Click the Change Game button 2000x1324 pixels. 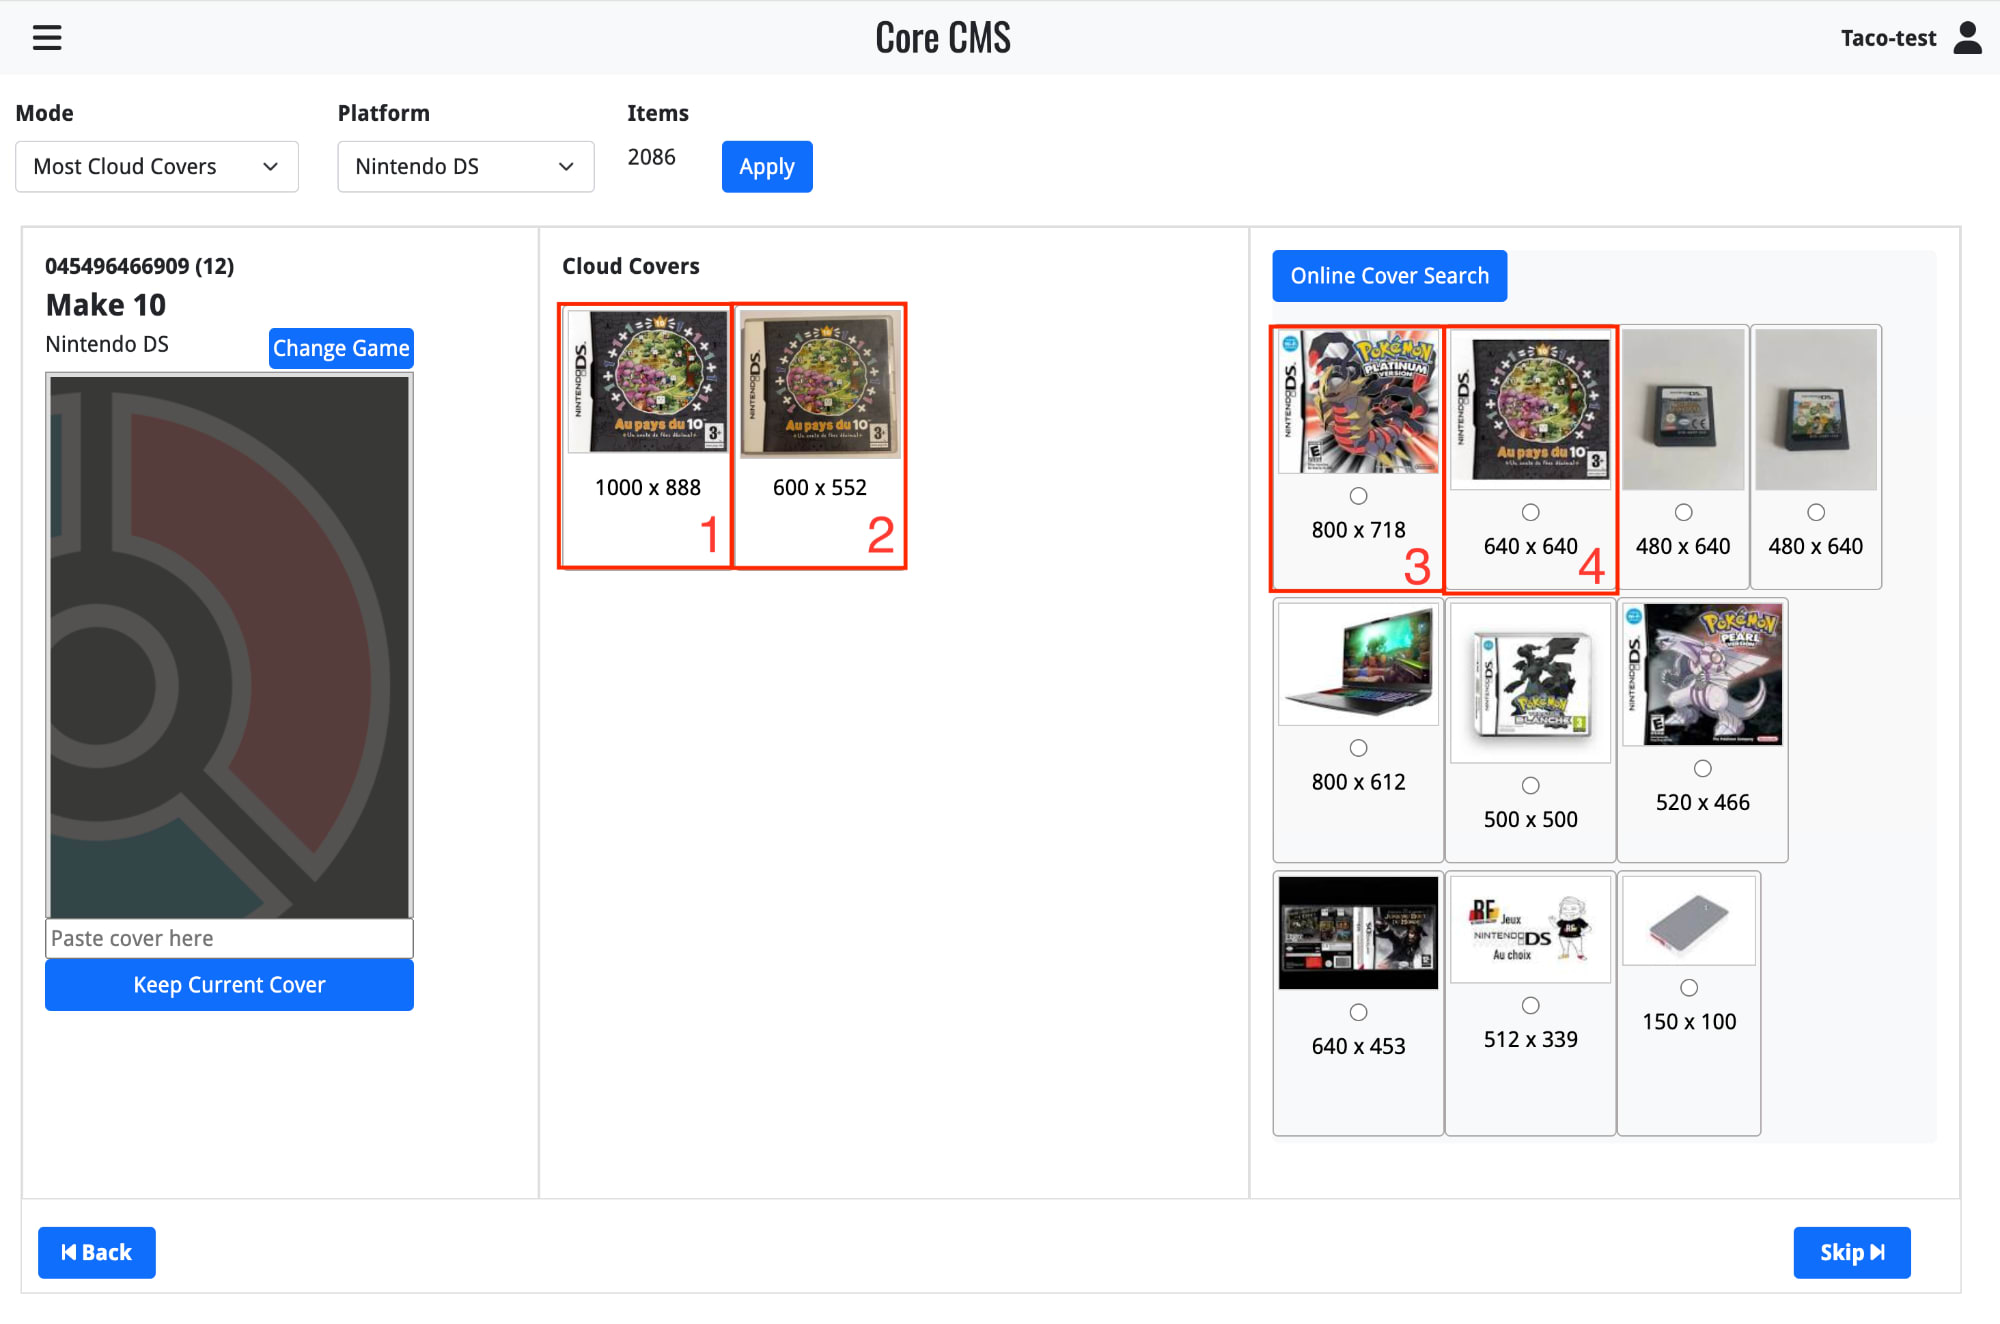pos(341,348)
